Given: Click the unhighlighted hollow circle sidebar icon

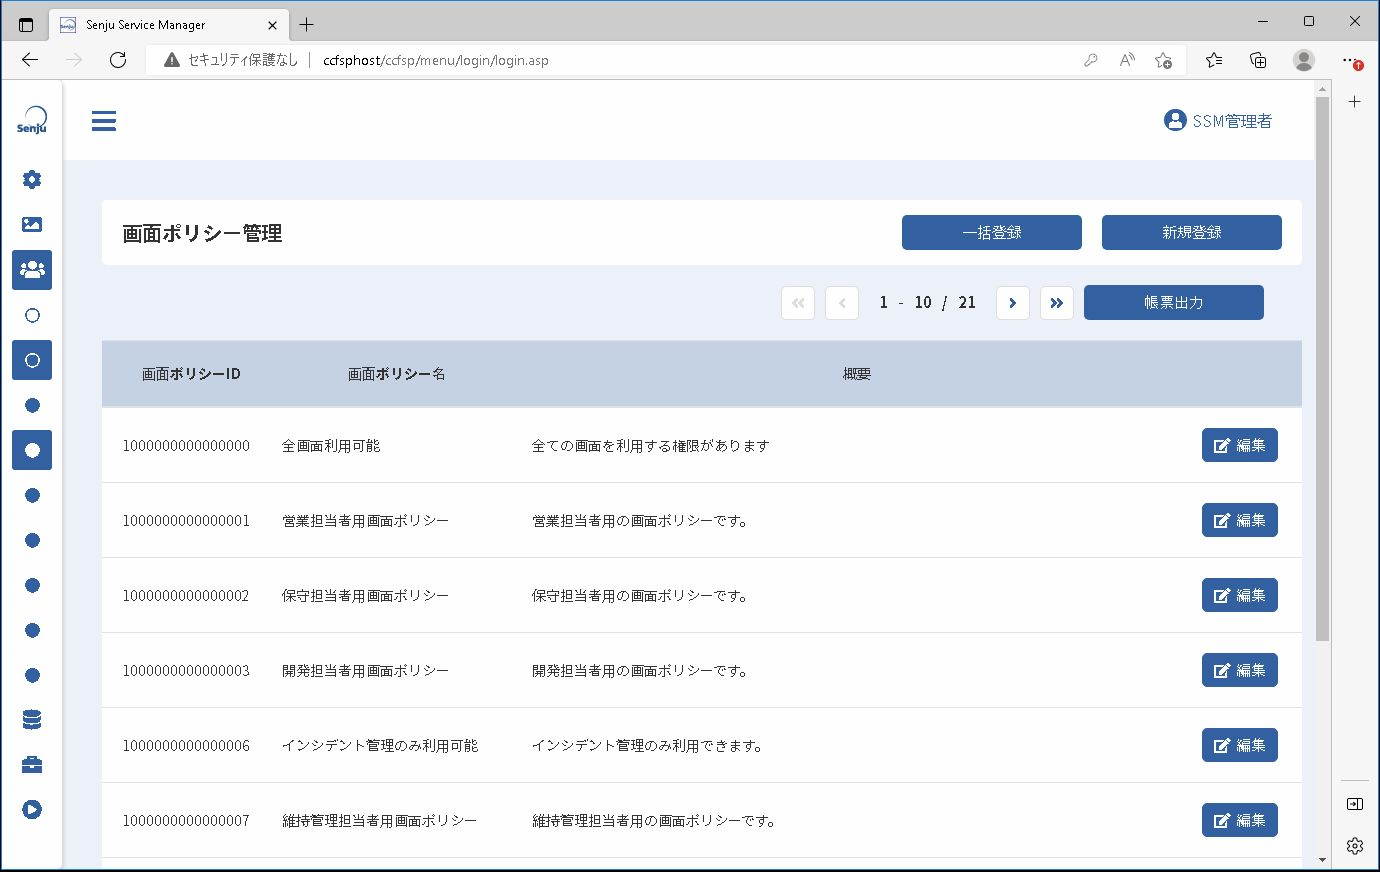Looking at the screenshot, I should click(x=32, y=315).
